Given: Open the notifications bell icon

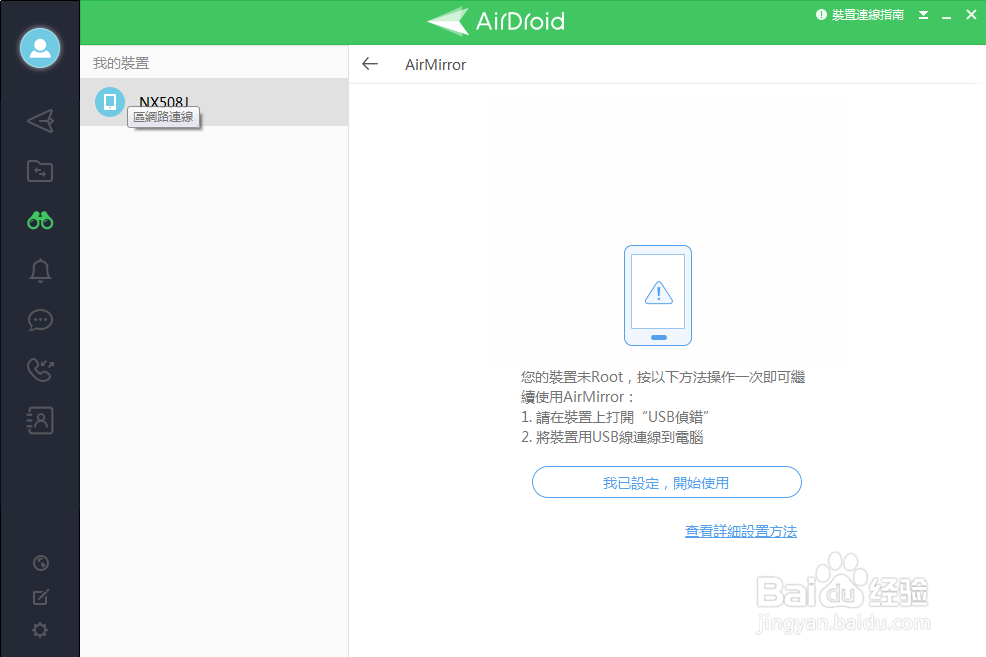Looking at the screenshot, I should [x=40, y=270].
